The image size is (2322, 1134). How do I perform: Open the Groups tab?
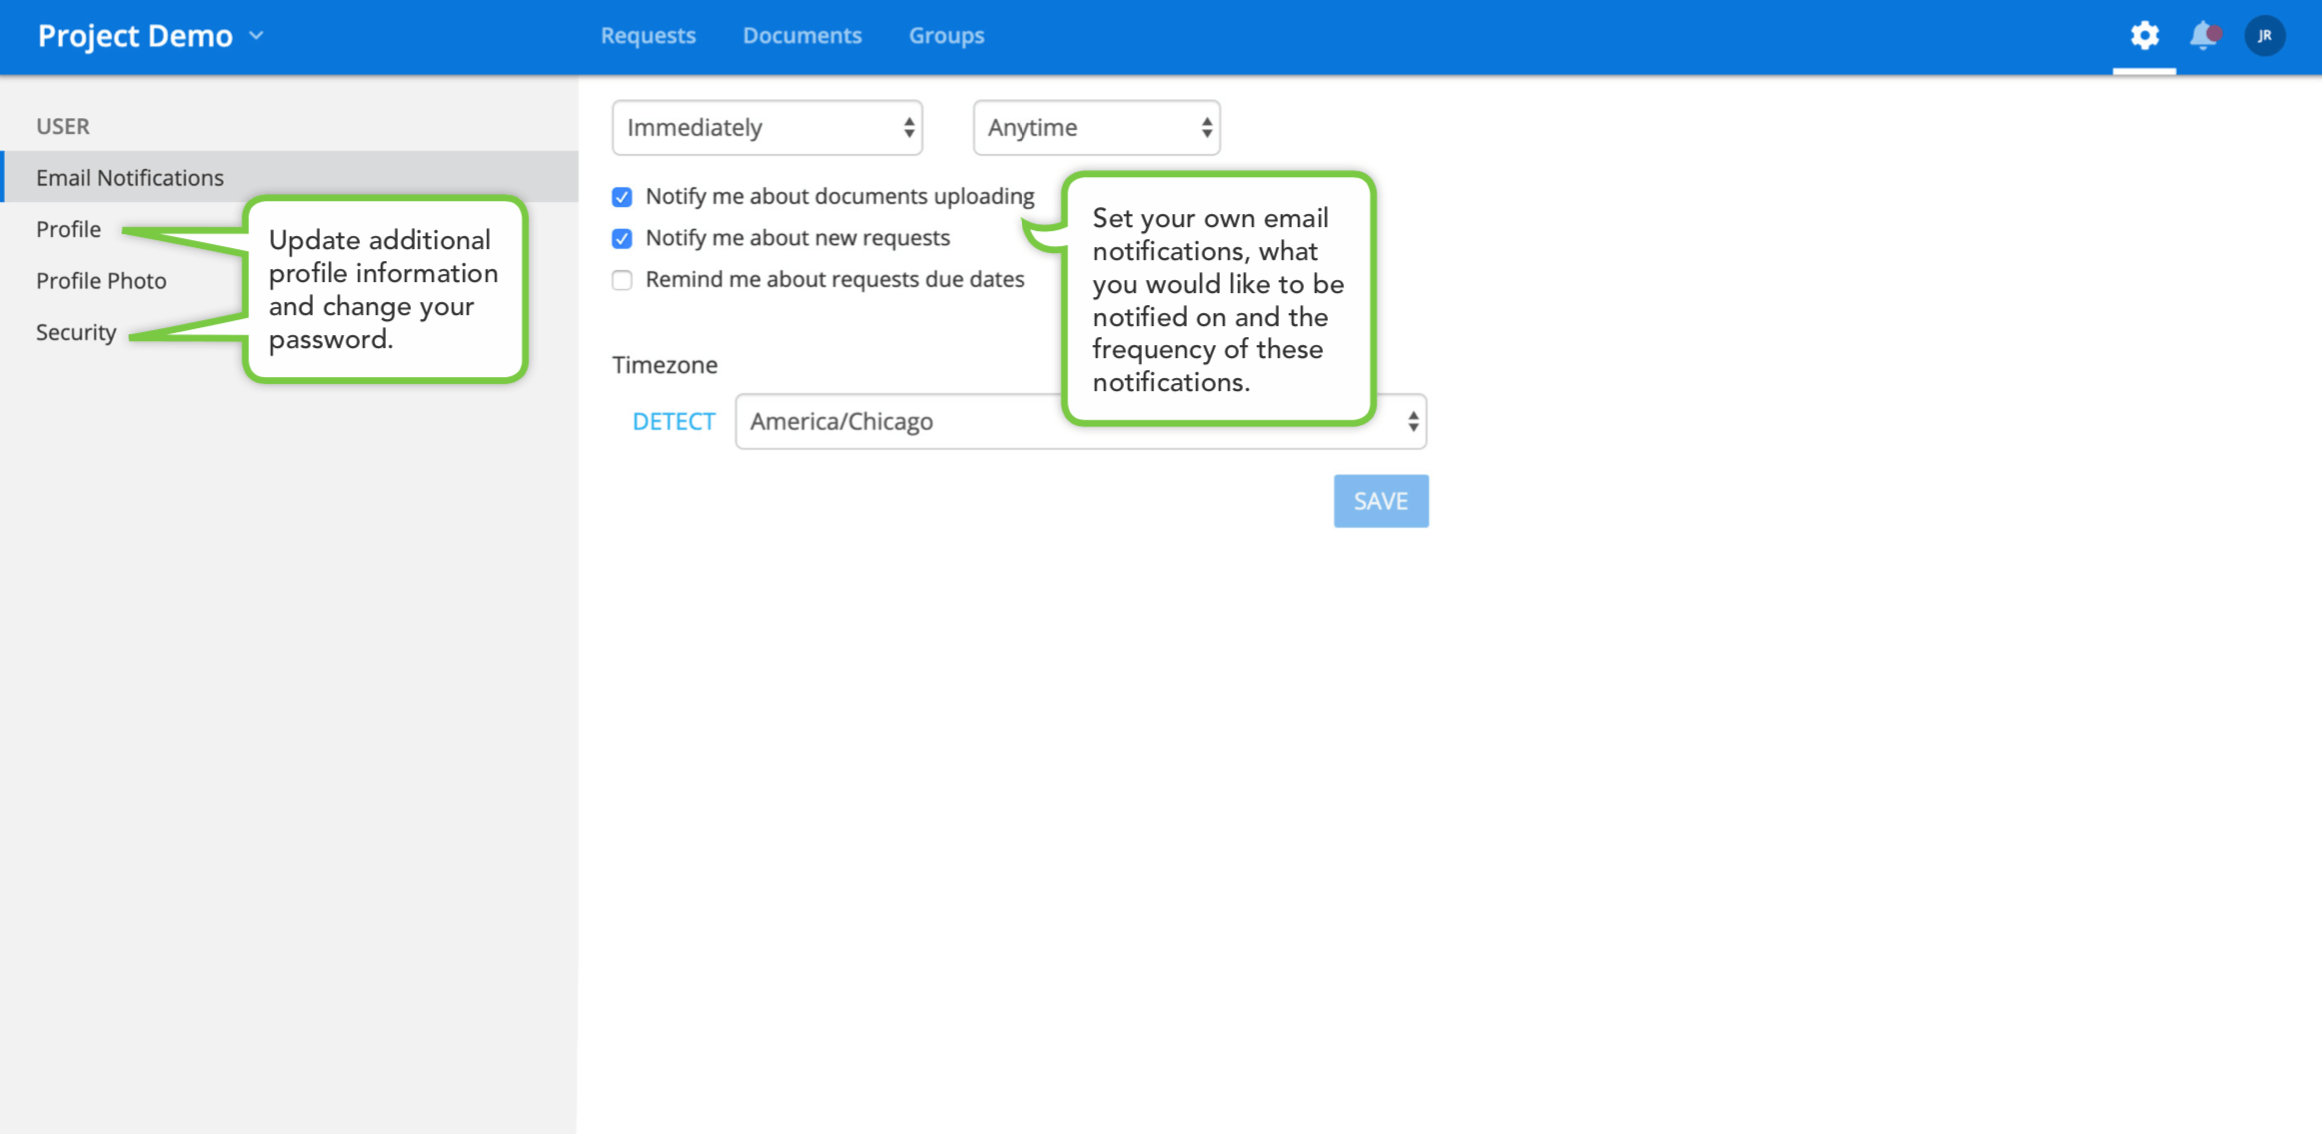pos(946,36)
